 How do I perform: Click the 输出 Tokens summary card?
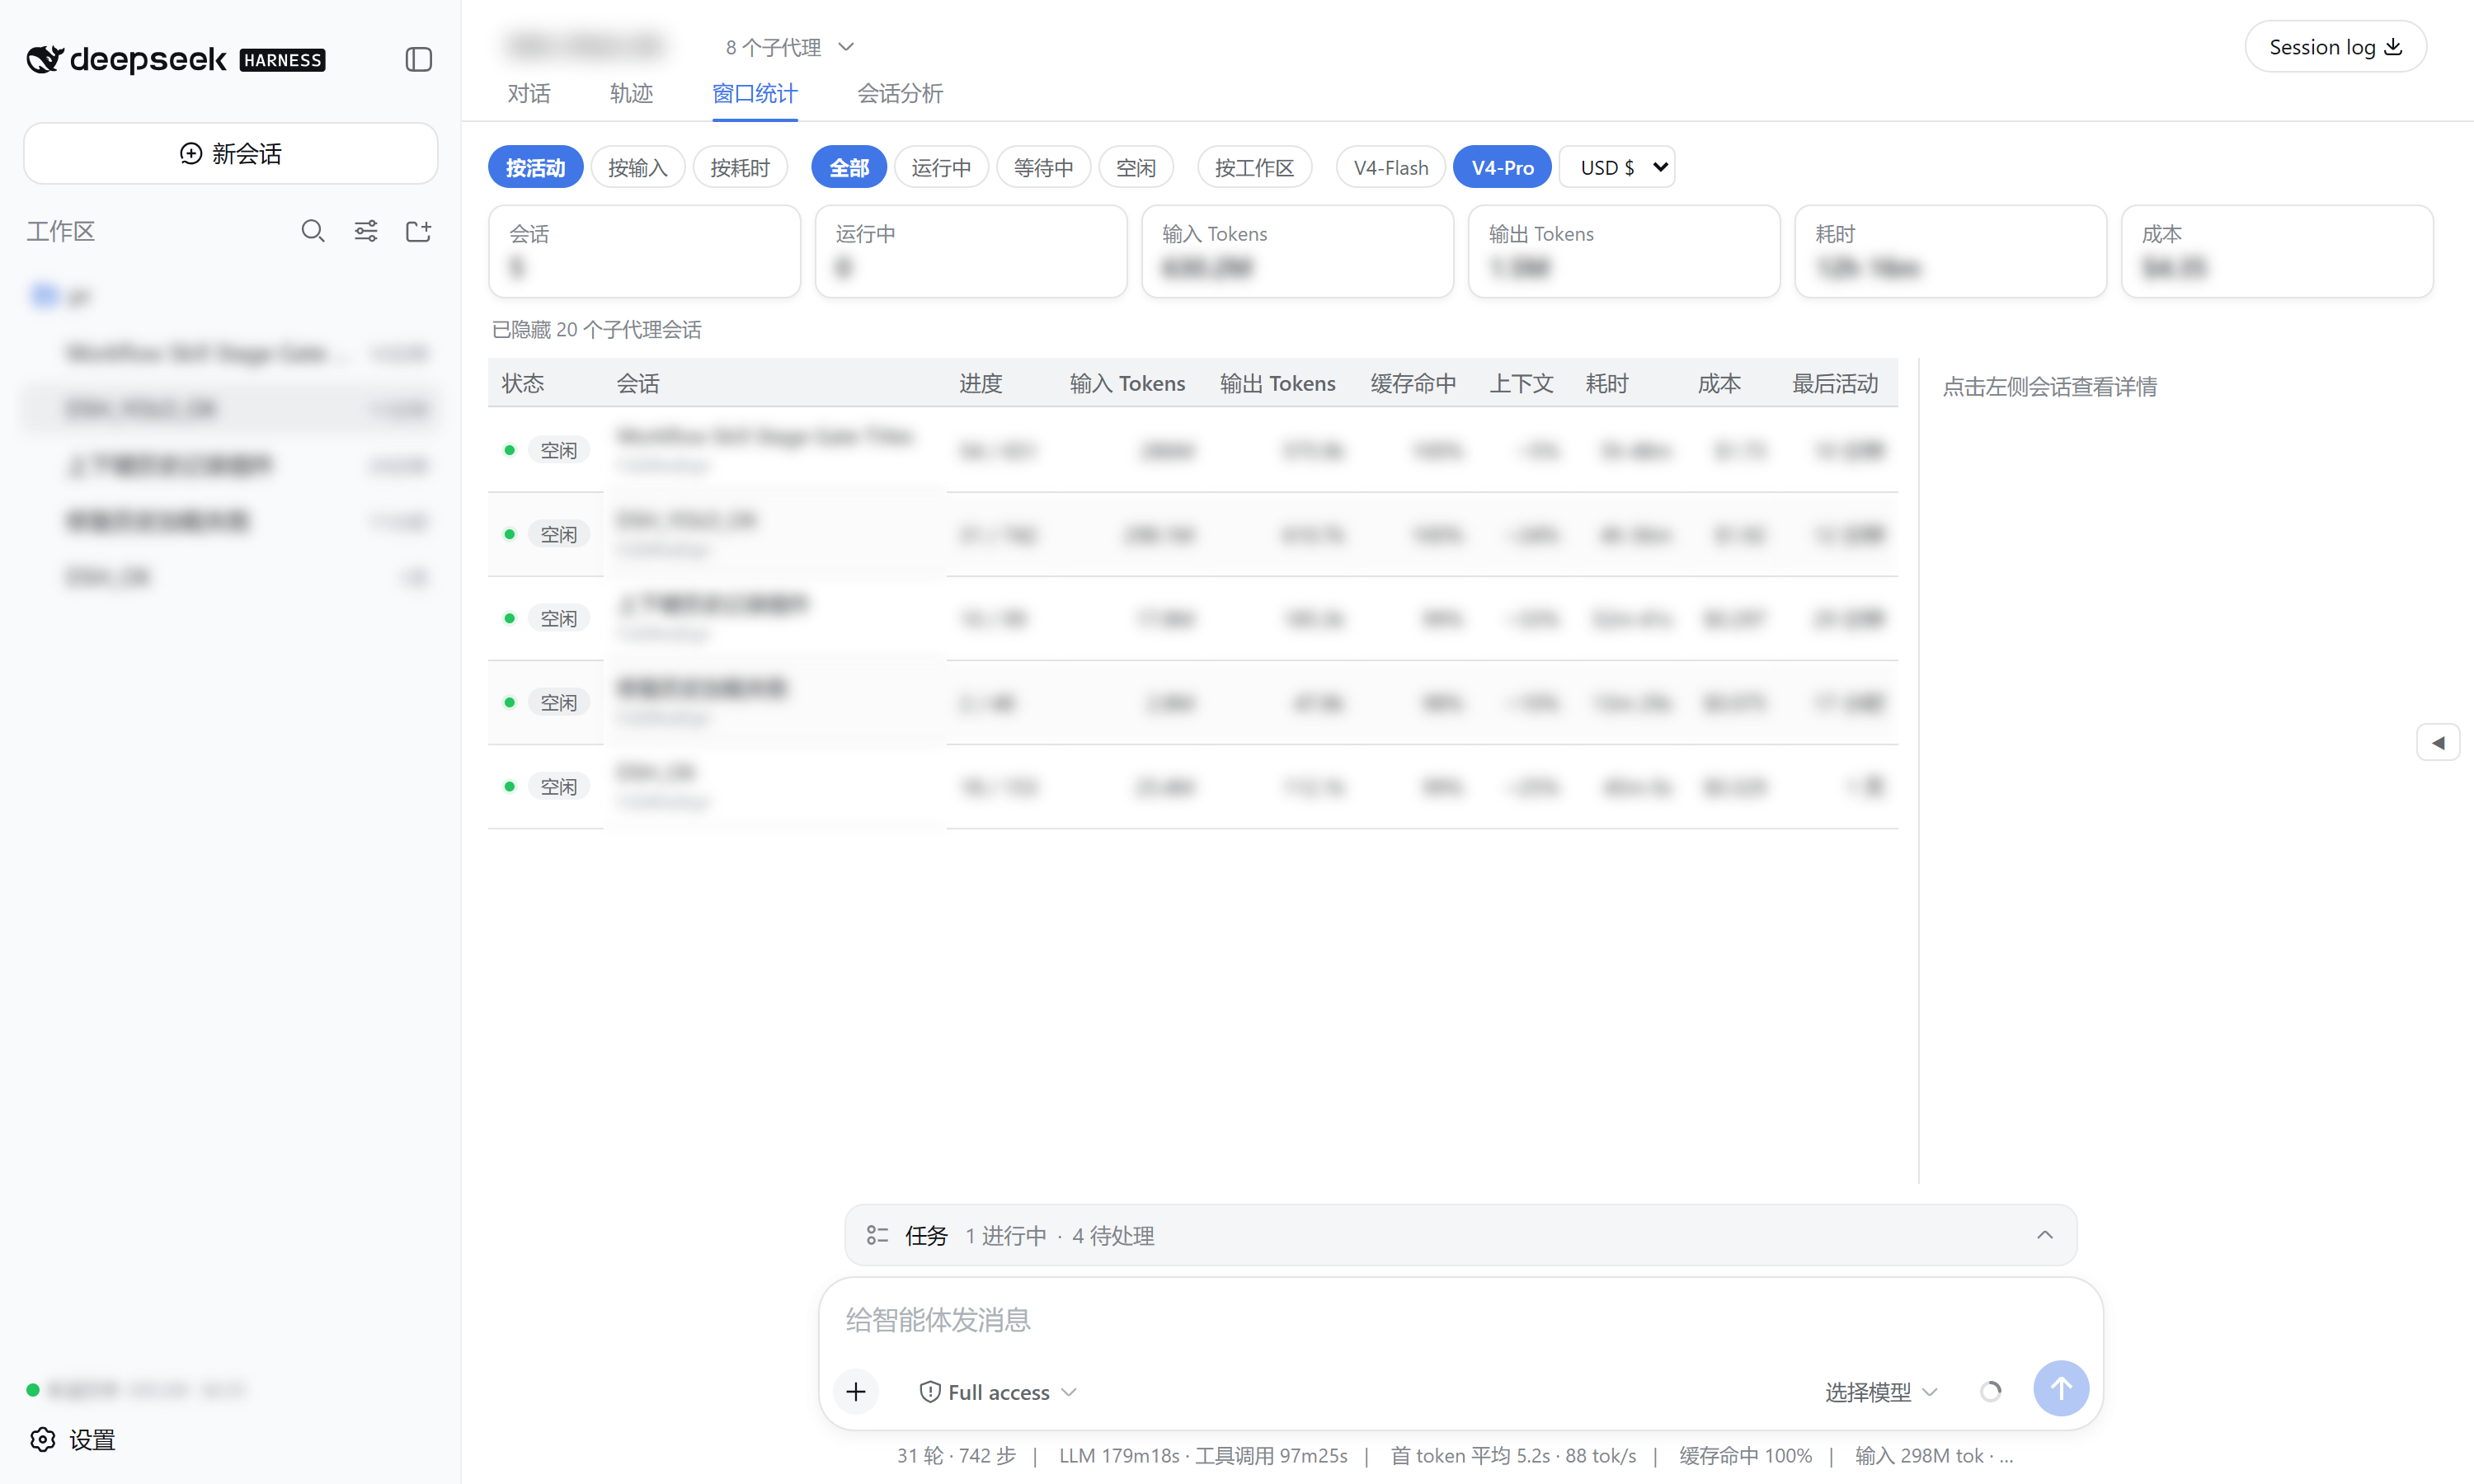1624,251
